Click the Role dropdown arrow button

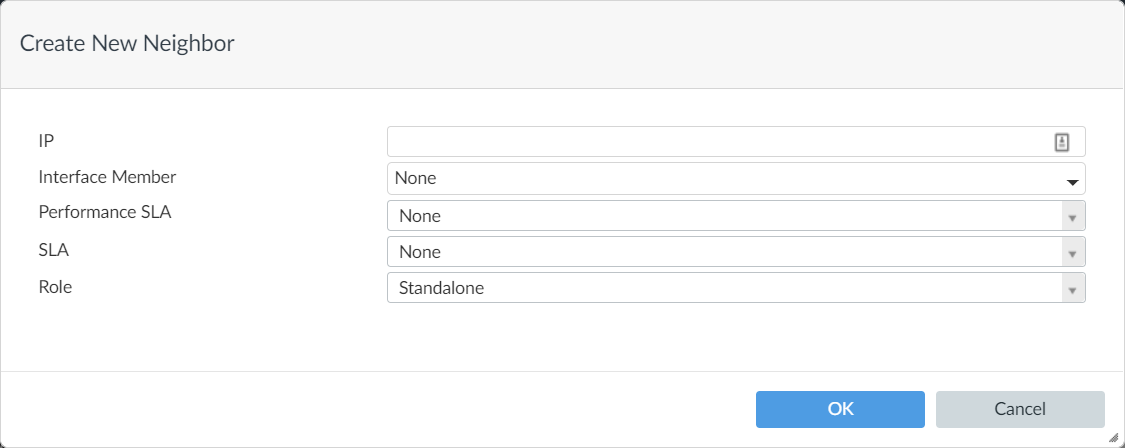click(x=1072, y=289)
